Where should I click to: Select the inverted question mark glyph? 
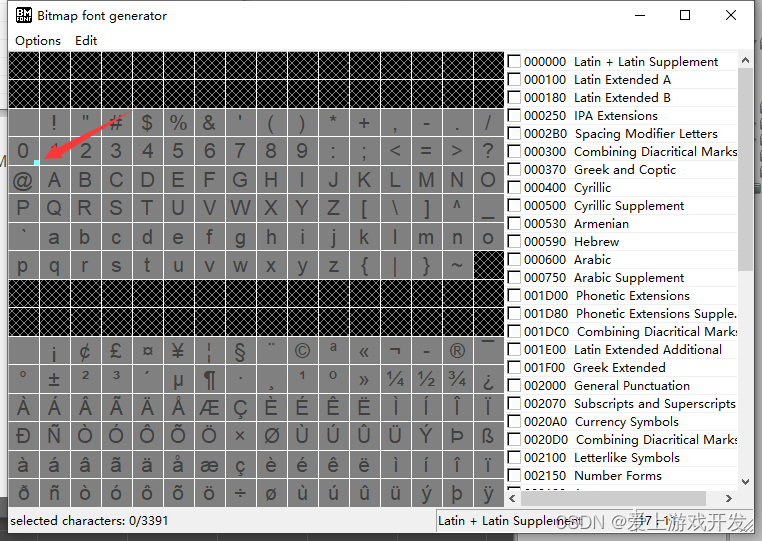click(x=488, y=379)
